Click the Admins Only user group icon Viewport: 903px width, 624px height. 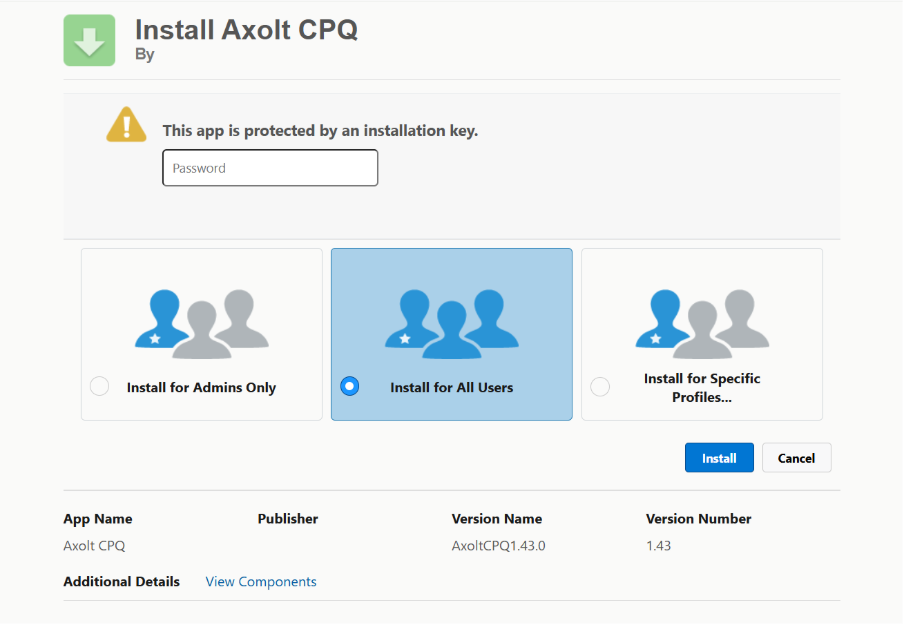point(201,323)
